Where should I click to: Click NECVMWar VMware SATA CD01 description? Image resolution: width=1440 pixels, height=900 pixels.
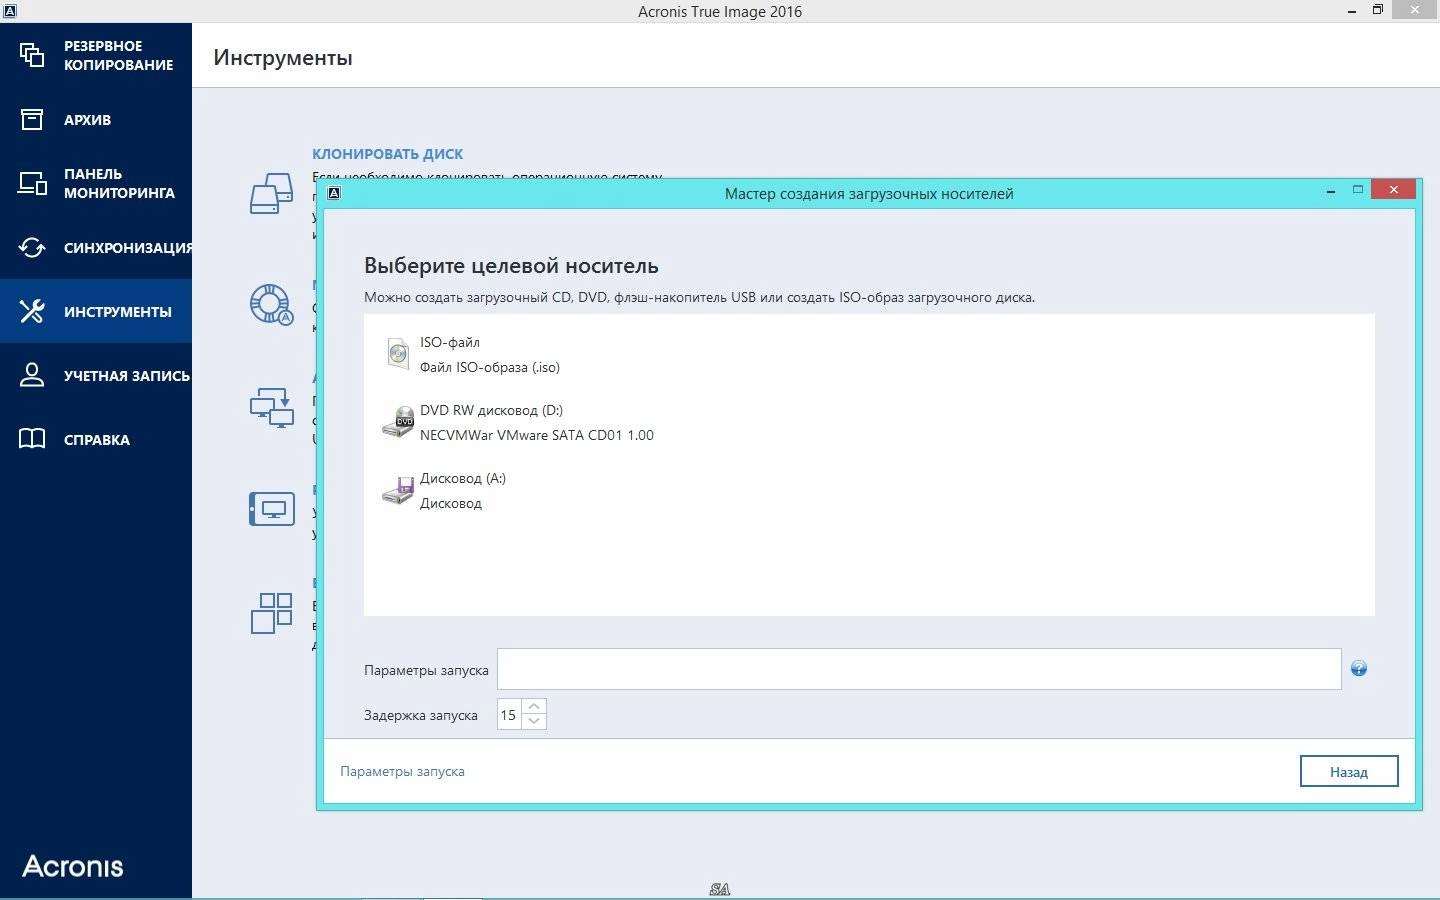537,435
